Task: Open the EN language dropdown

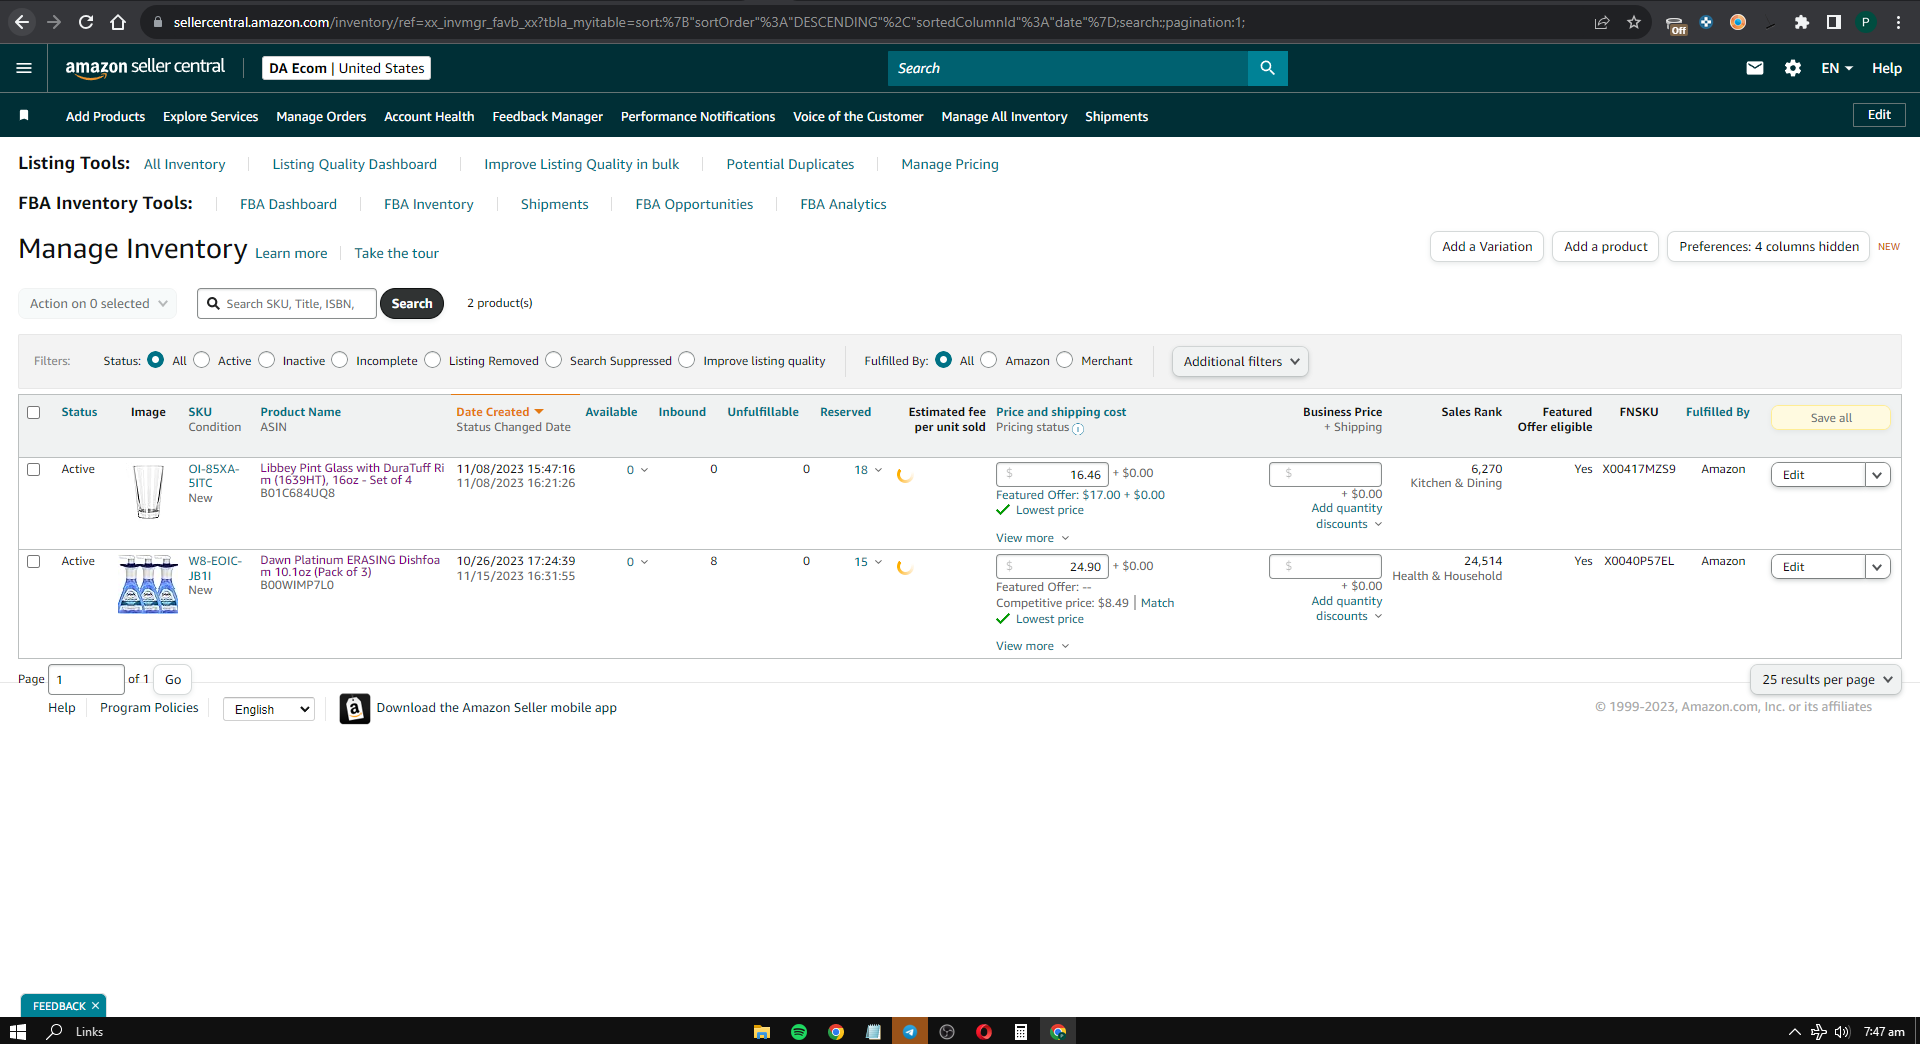Action: pyautogui.click(x=1837, y=68)
